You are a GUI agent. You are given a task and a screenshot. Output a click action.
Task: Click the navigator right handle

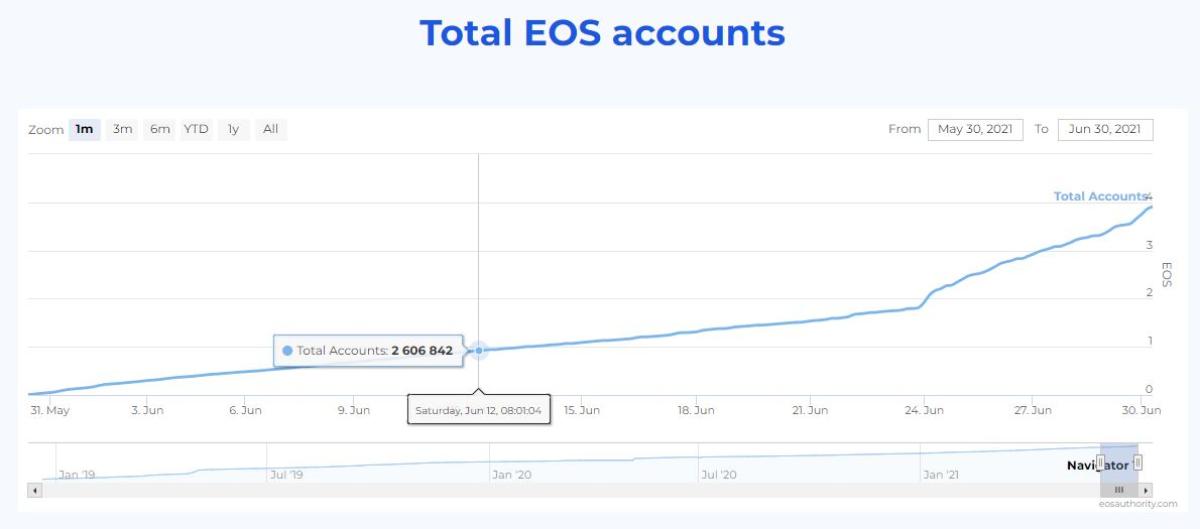[1138, 463]
